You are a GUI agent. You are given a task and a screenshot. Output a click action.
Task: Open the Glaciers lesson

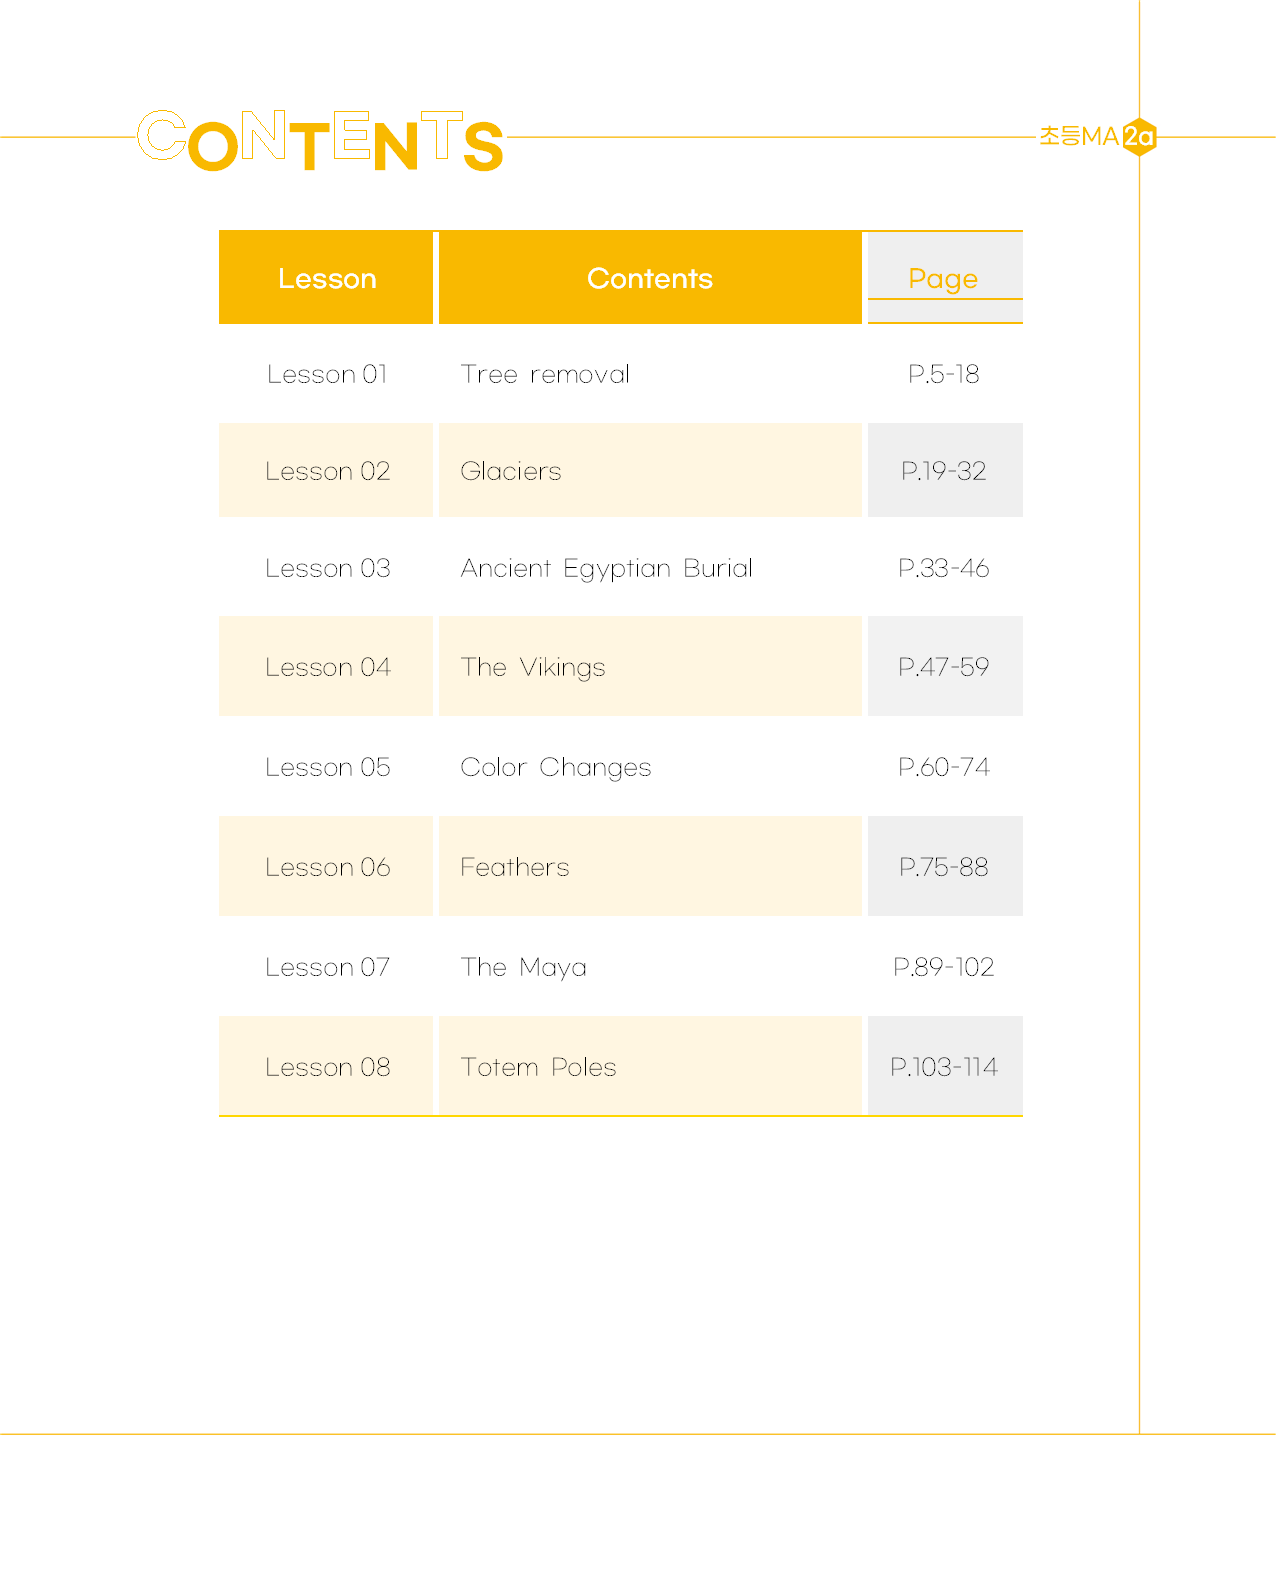click(511, 471)
